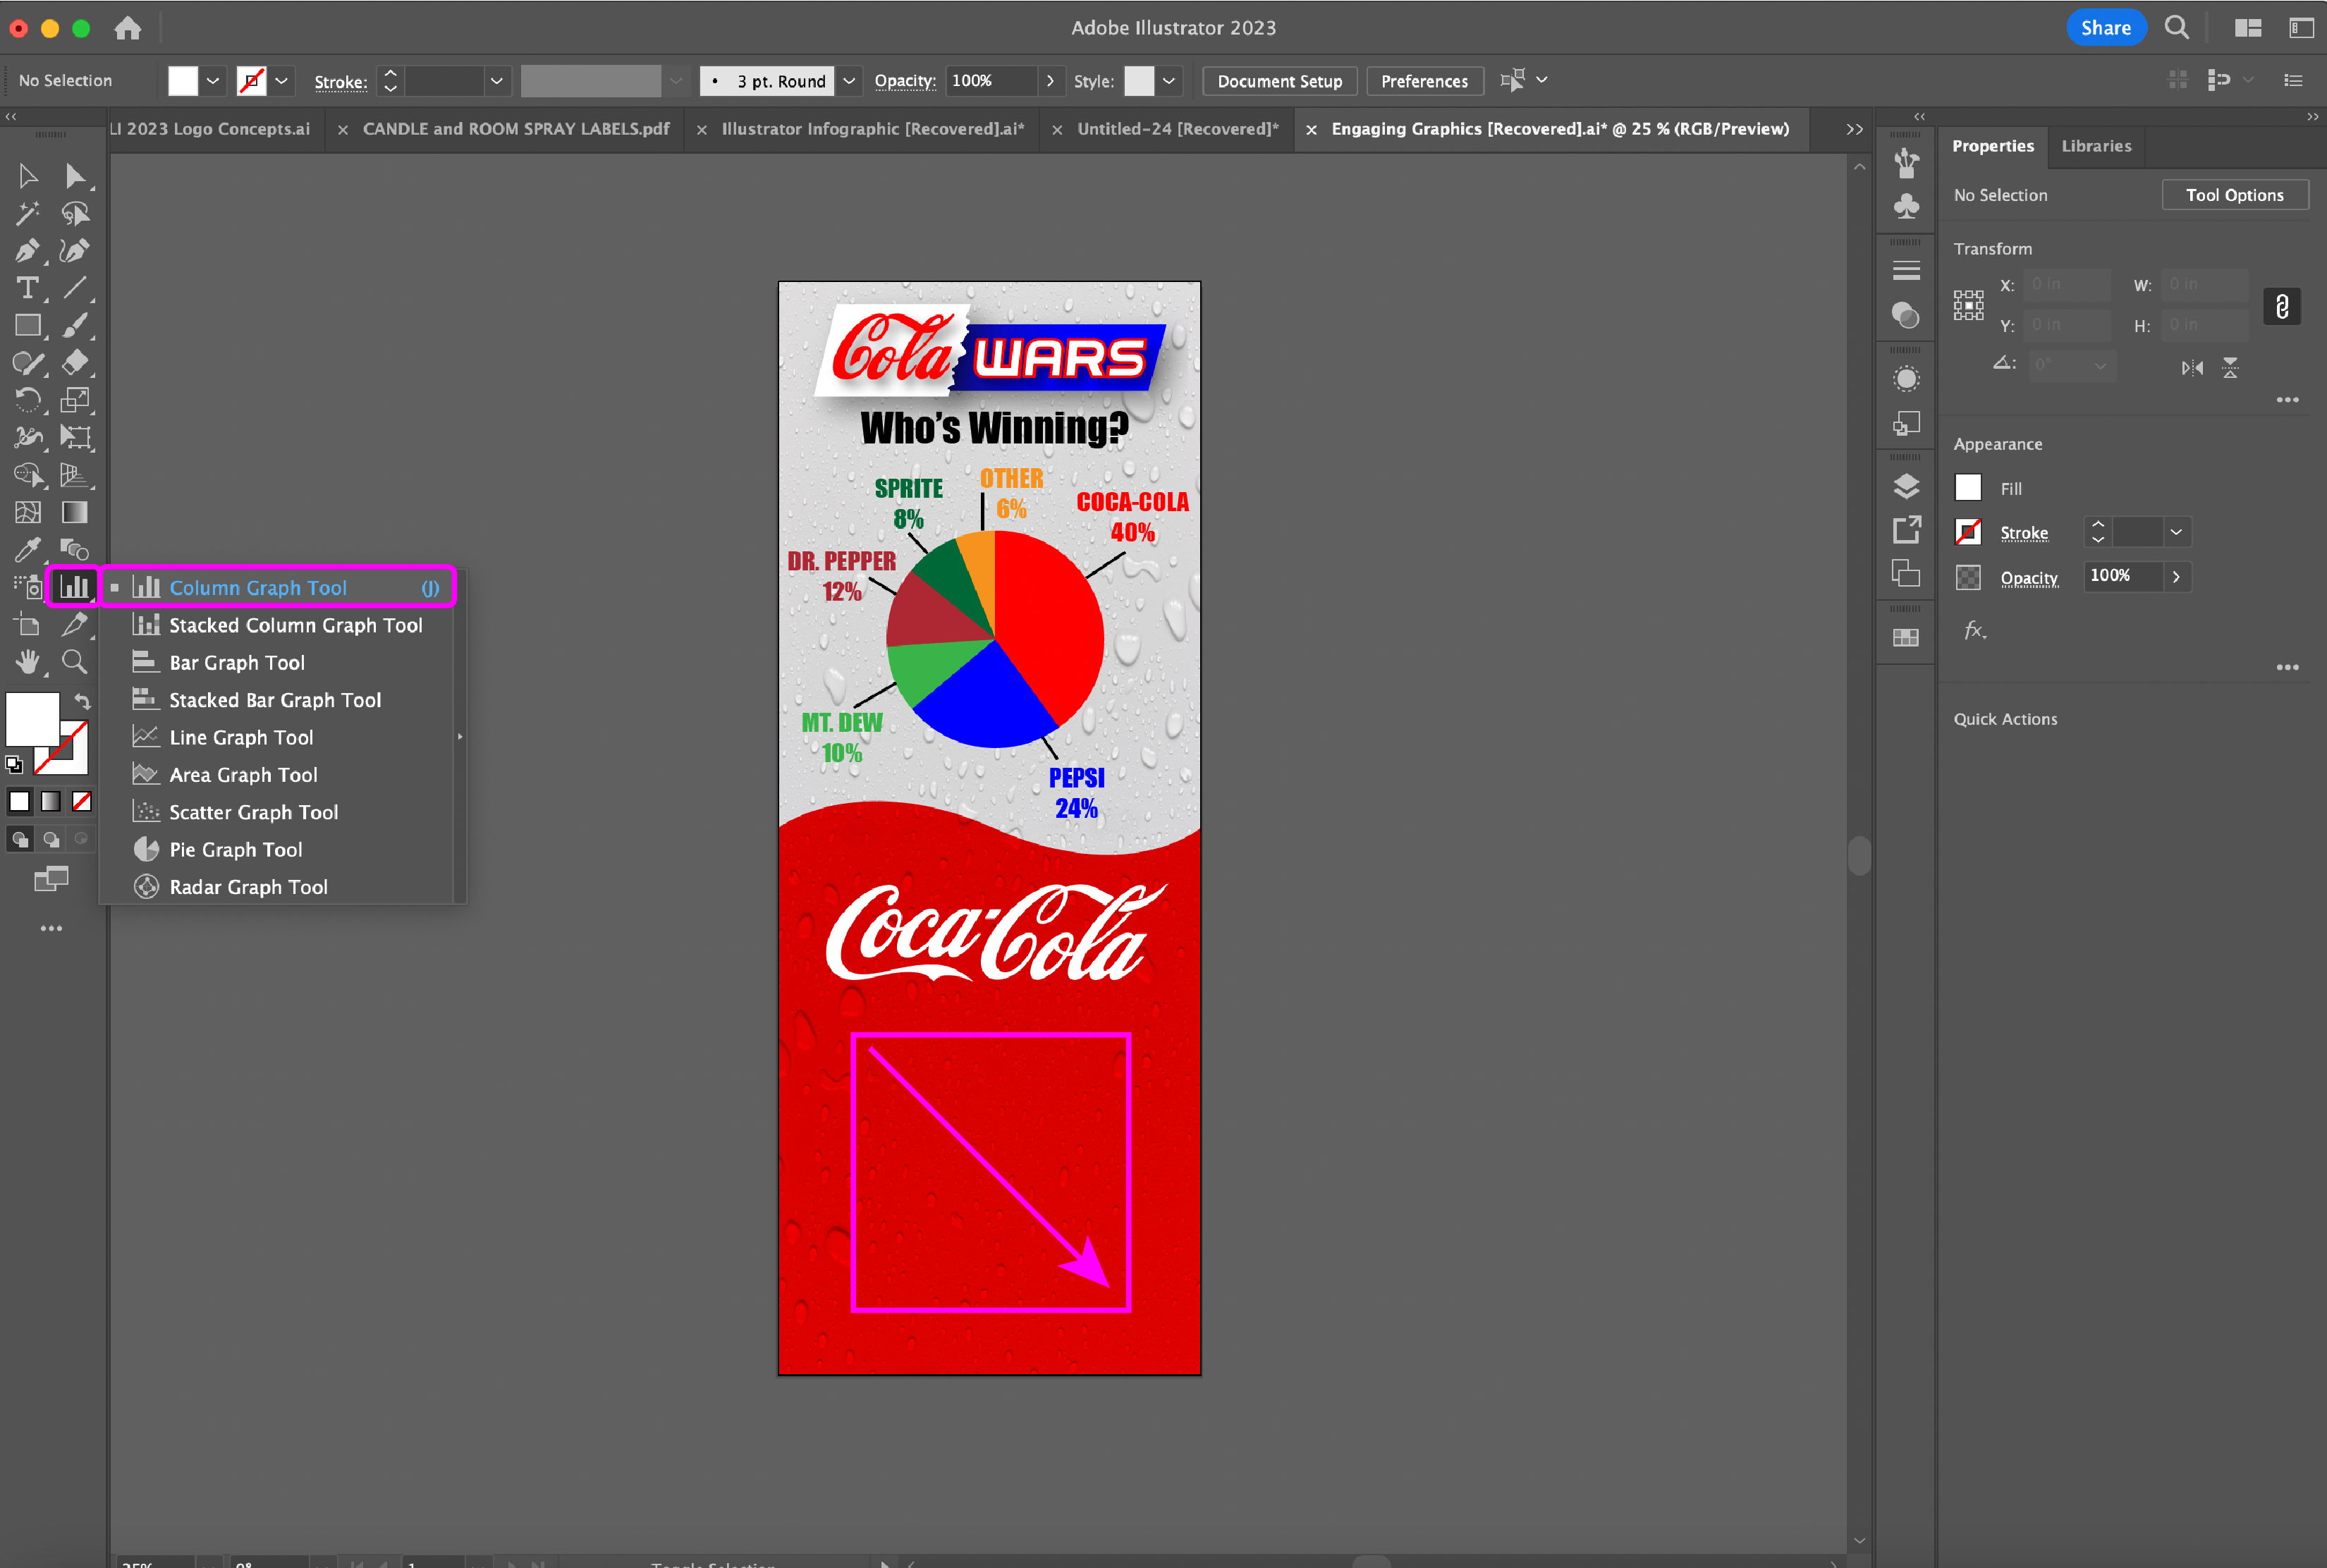The image size is (2327, 1568).
Task: Open stroke weight dropdown in Appearance section
Action: pyautogui.click(x=2175, y=532)
